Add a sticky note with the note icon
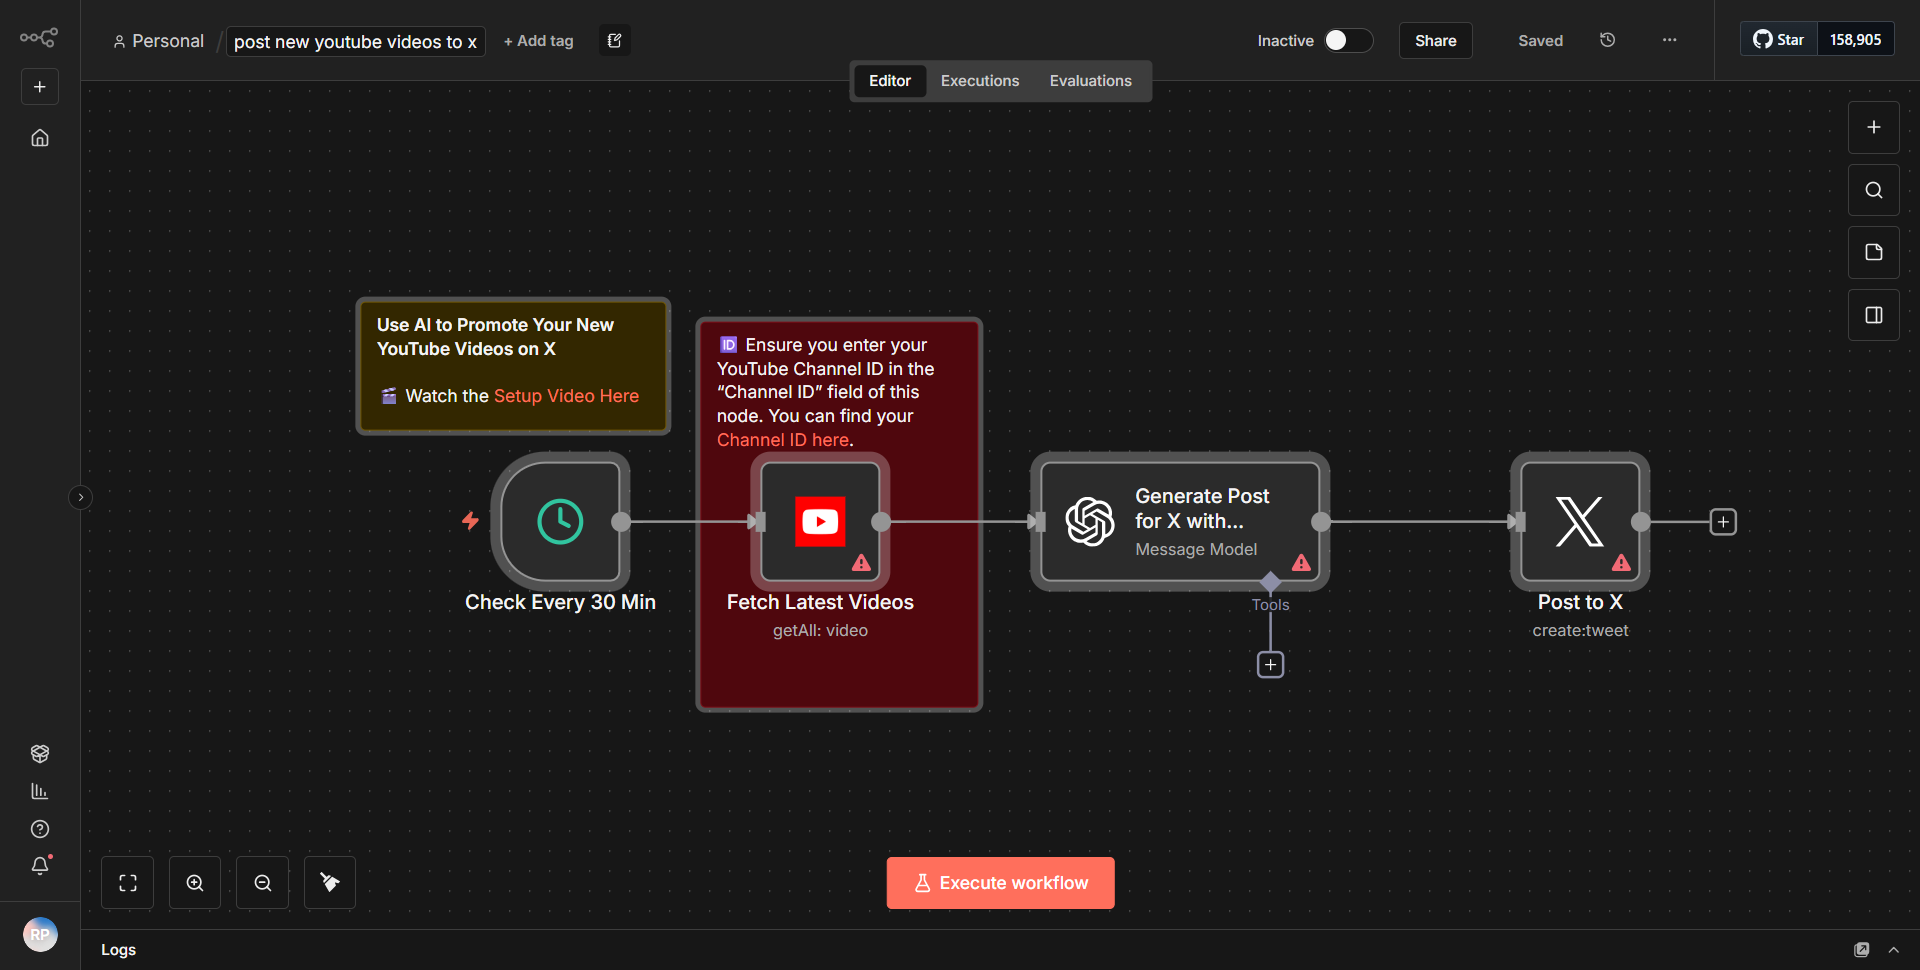This screenshot has width=1920, height=970. click(x=1873, y=252)
